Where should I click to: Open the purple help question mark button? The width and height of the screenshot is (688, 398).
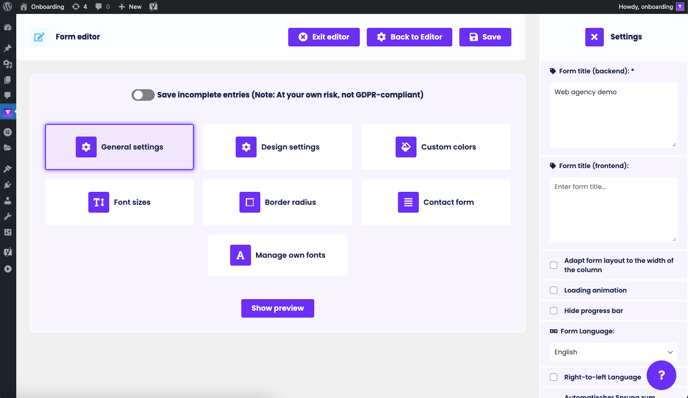point(661,375)
